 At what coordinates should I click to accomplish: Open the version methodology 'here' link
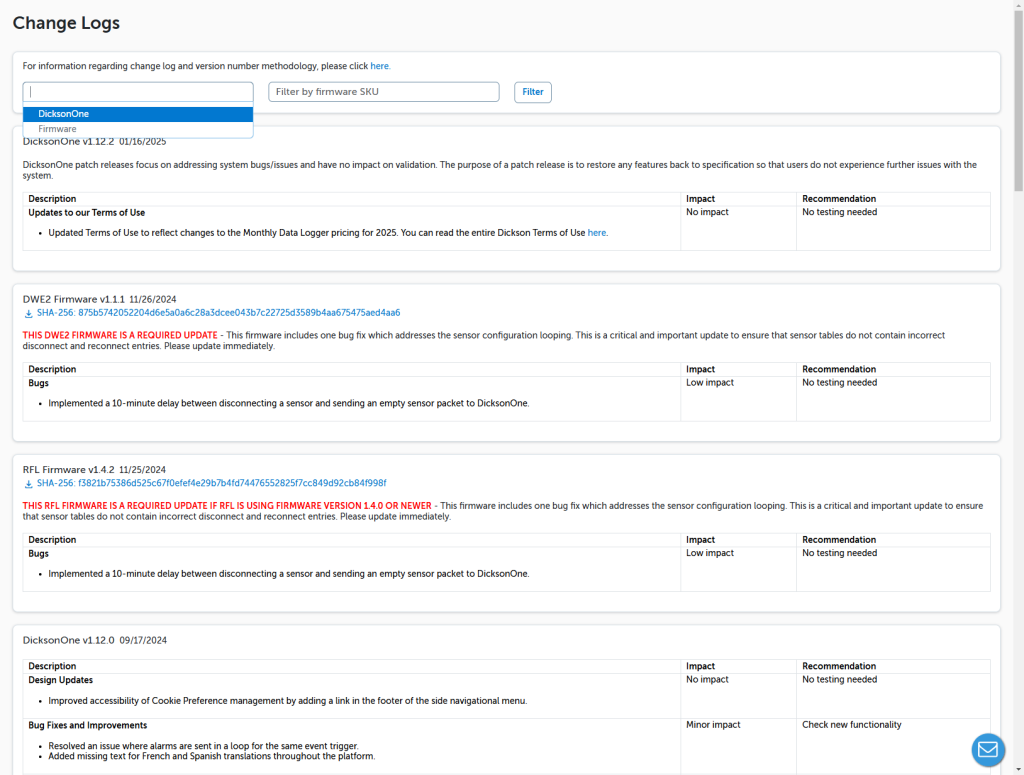pos(380,66)
